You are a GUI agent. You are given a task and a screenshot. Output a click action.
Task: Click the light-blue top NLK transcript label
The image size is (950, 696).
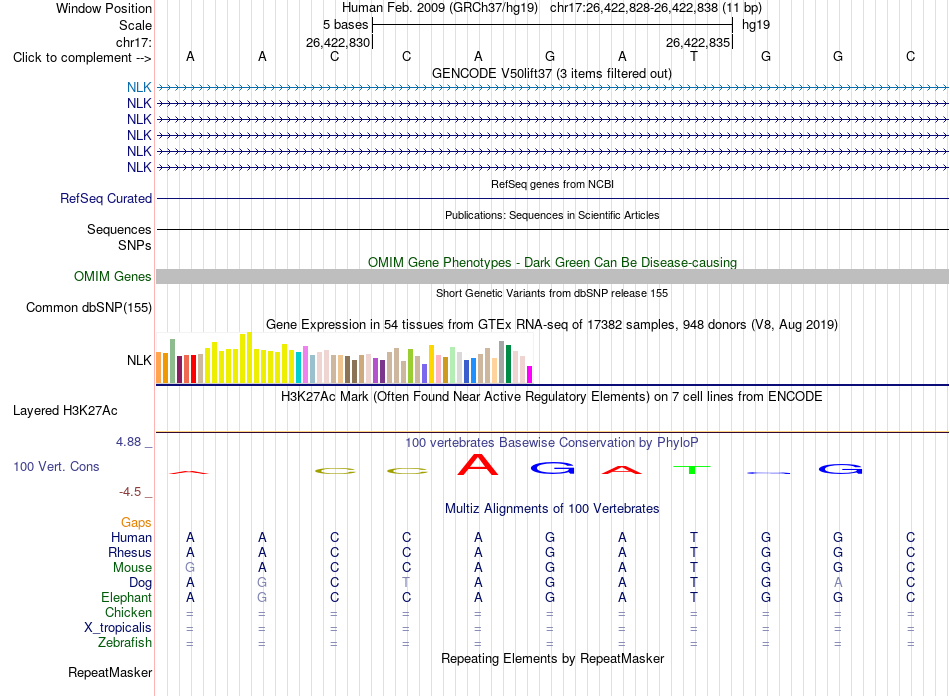pos(139,87)
